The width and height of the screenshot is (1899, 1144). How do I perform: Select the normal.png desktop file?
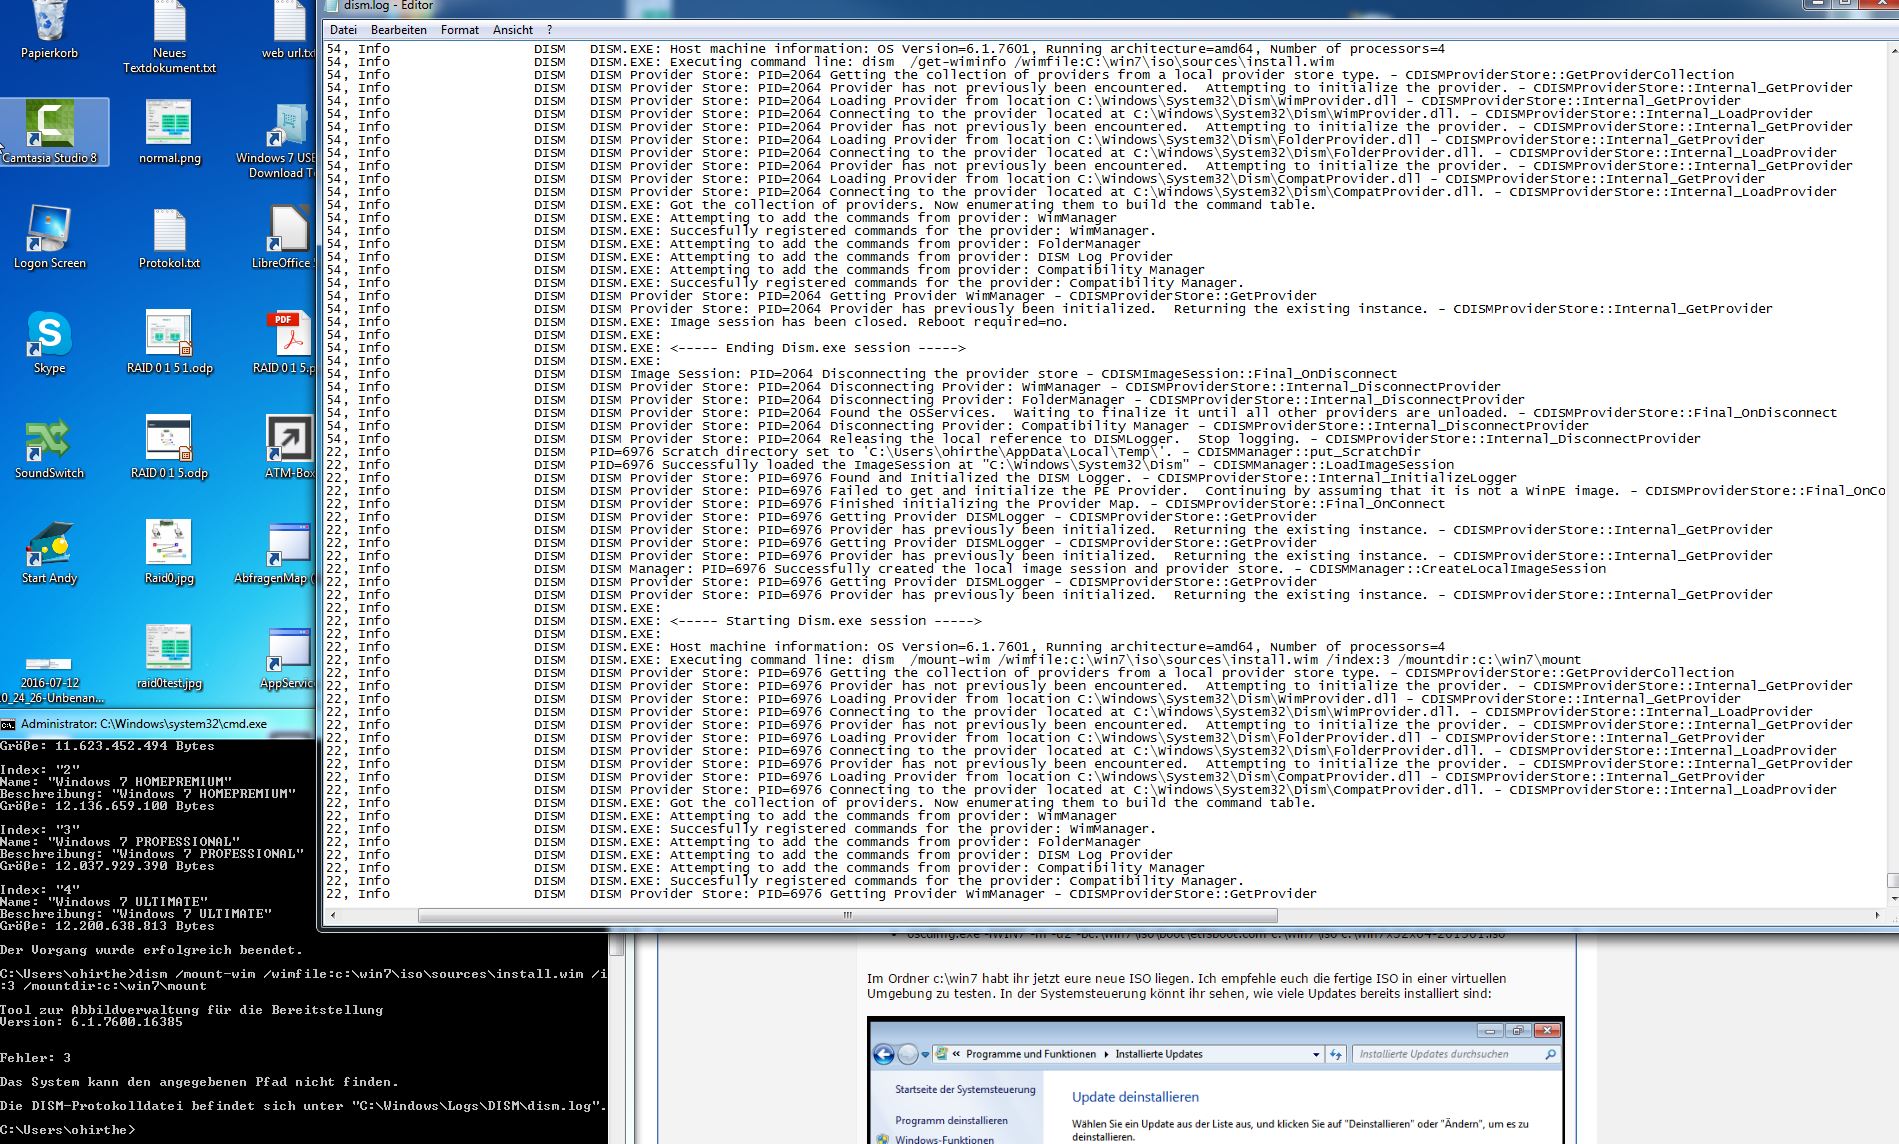[x=169, y=133]
